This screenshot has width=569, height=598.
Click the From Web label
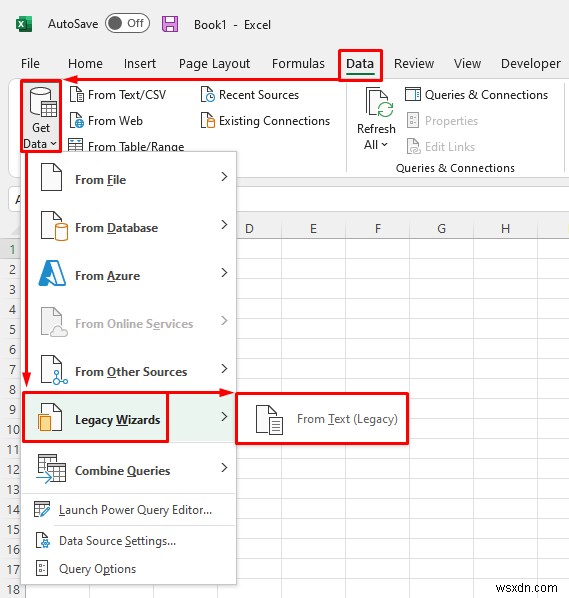coord(115,121)
